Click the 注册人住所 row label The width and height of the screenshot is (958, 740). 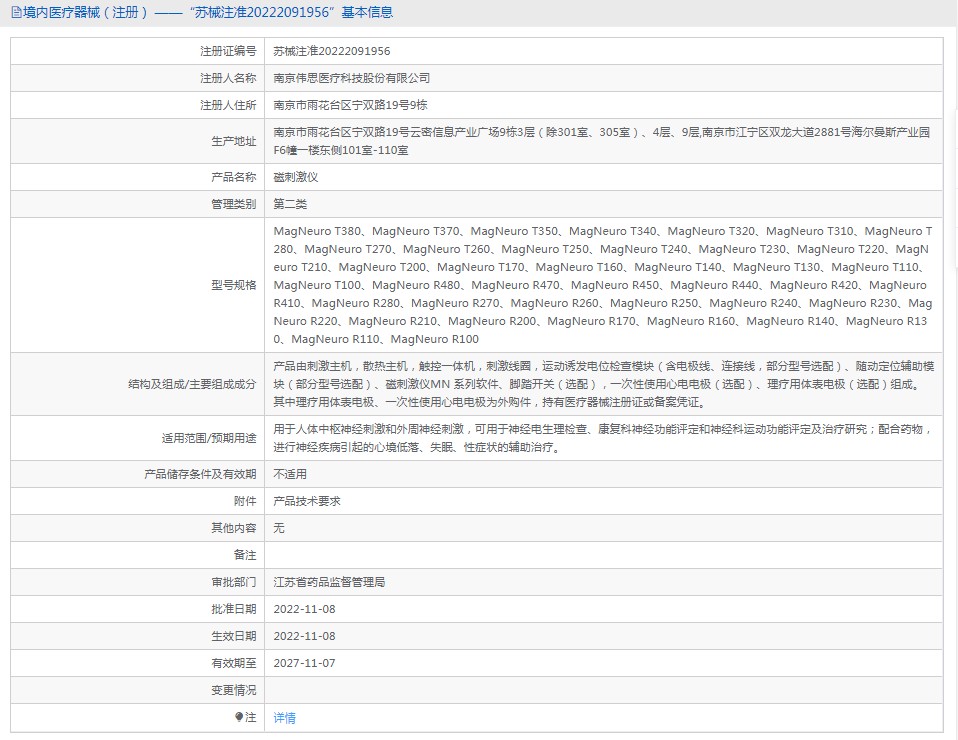coord(228,105)
